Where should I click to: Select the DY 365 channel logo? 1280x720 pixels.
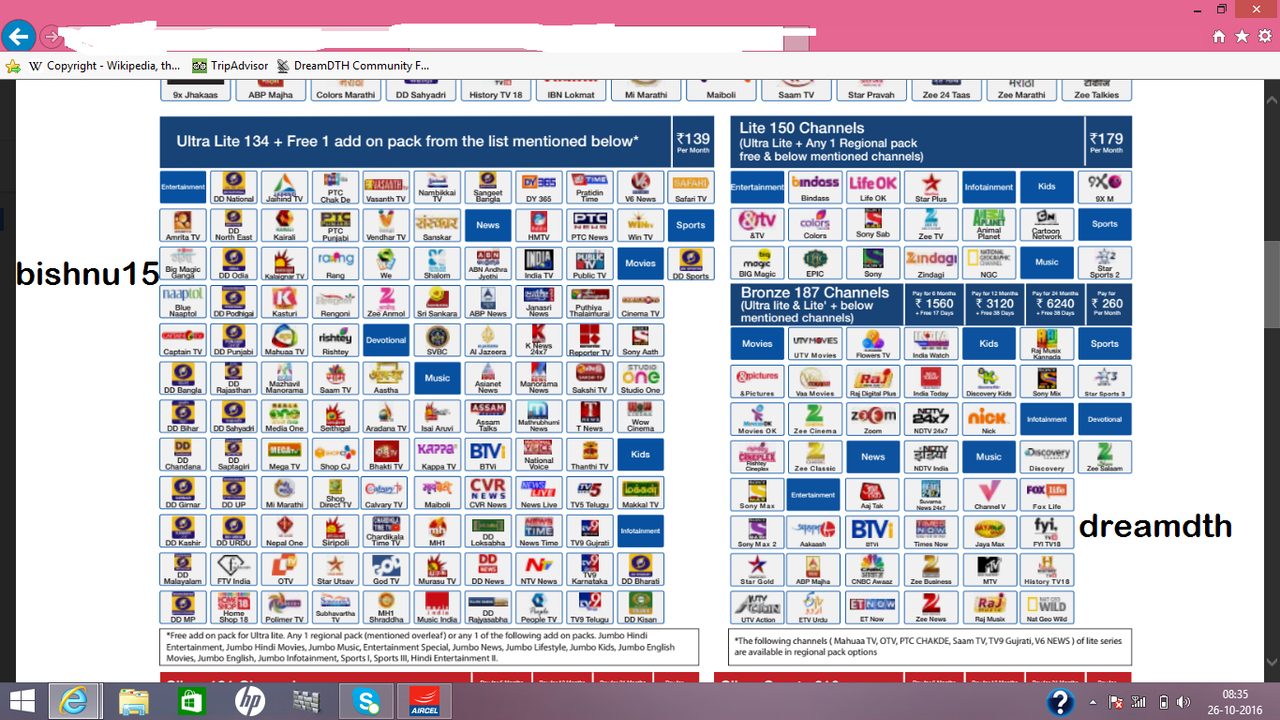(x=539, y=187)
